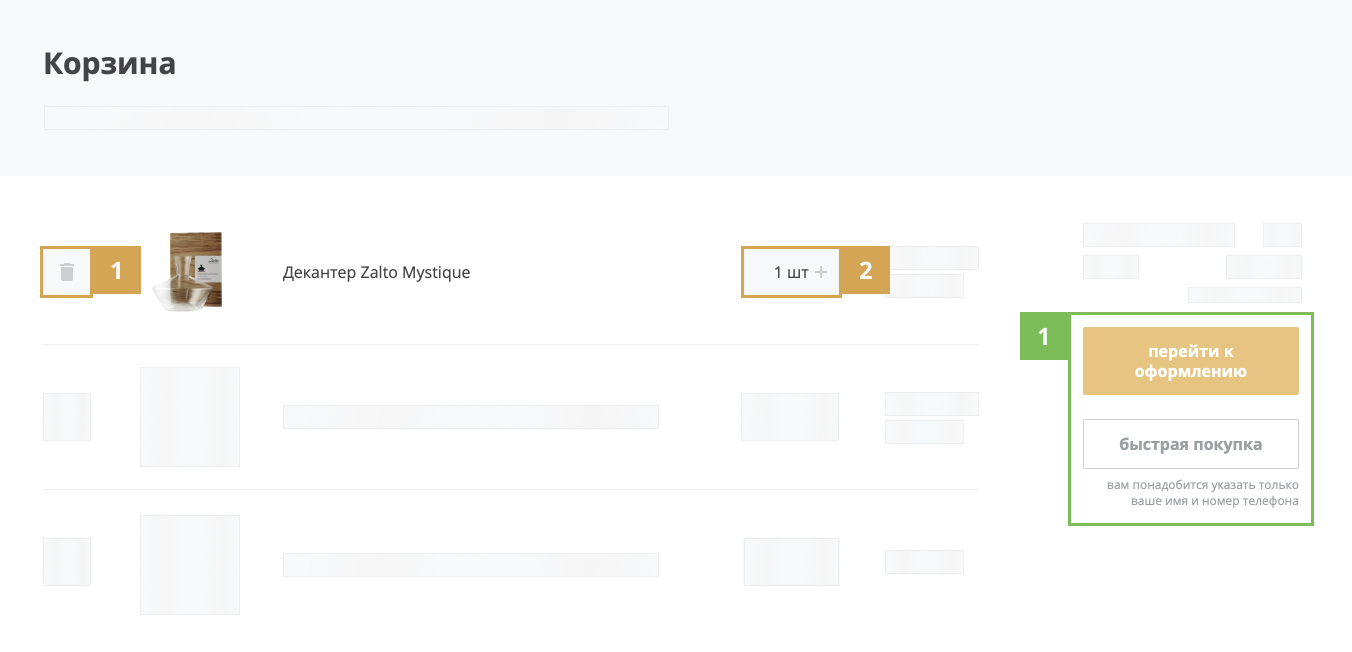Click the gold badge numbered 1
The height and width of the screenshot is (652, 1352).
coord(117,272)
